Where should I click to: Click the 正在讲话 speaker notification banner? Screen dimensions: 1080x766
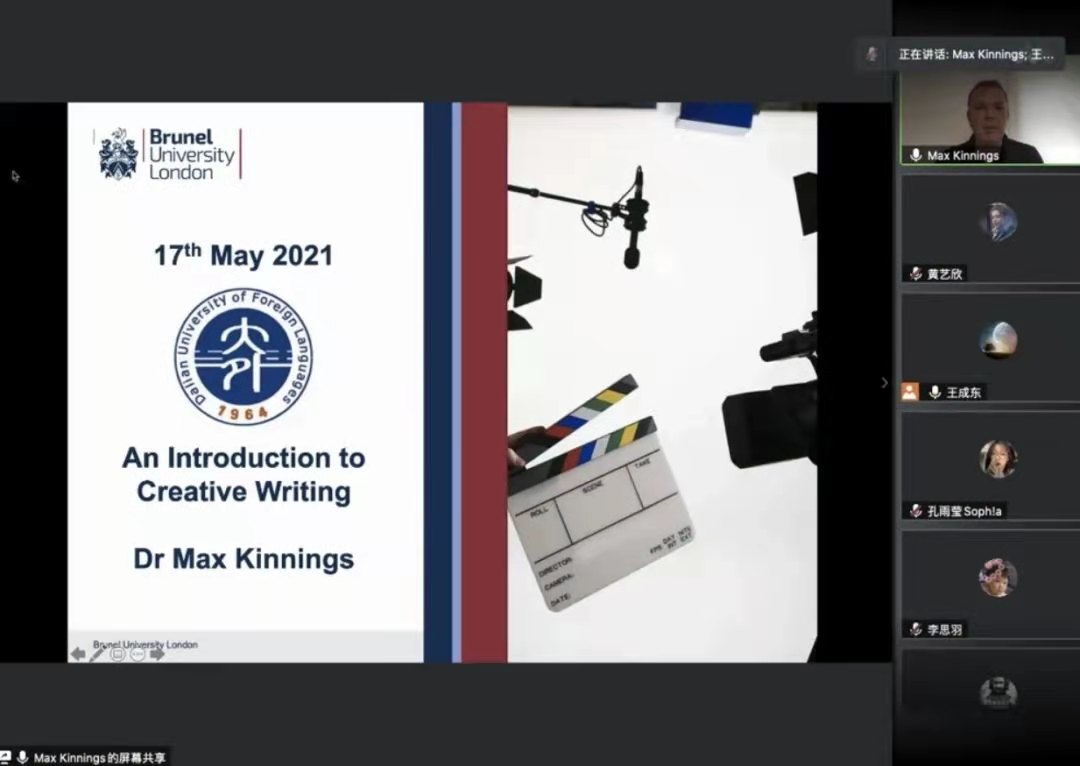click(975, 54)
